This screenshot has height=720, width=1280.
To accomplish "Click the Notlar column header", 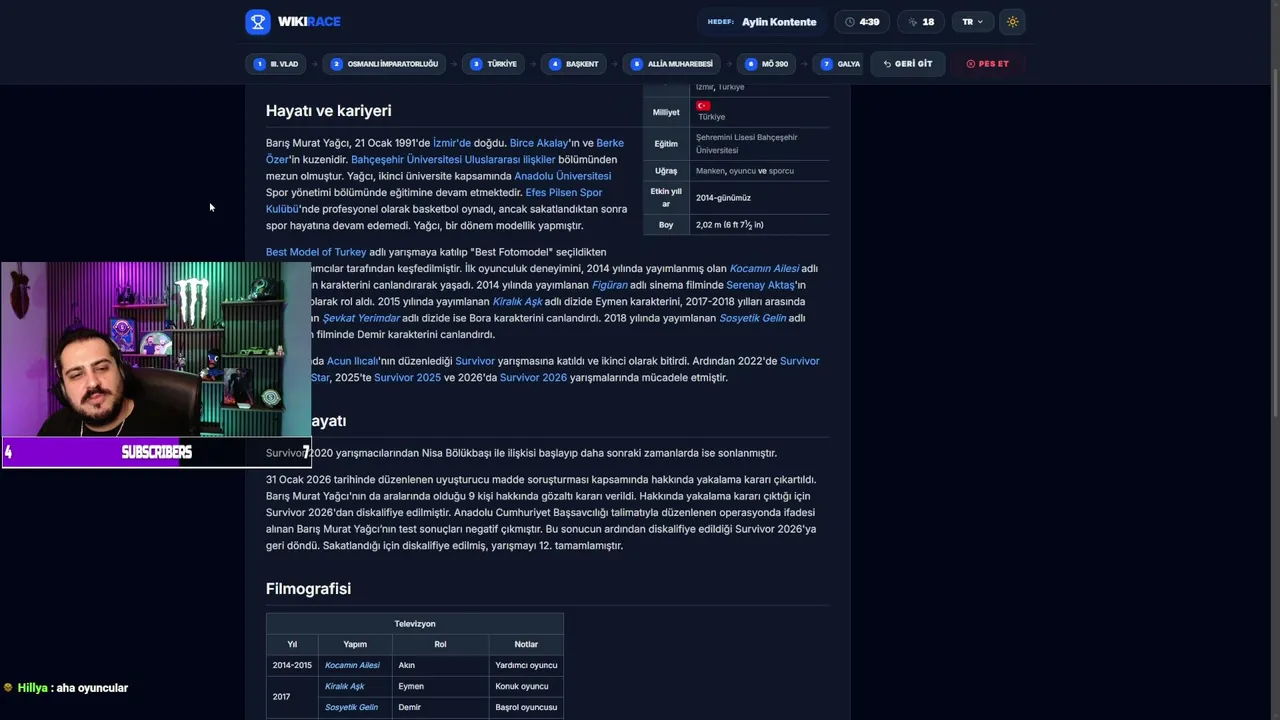I will pos(526,645).
